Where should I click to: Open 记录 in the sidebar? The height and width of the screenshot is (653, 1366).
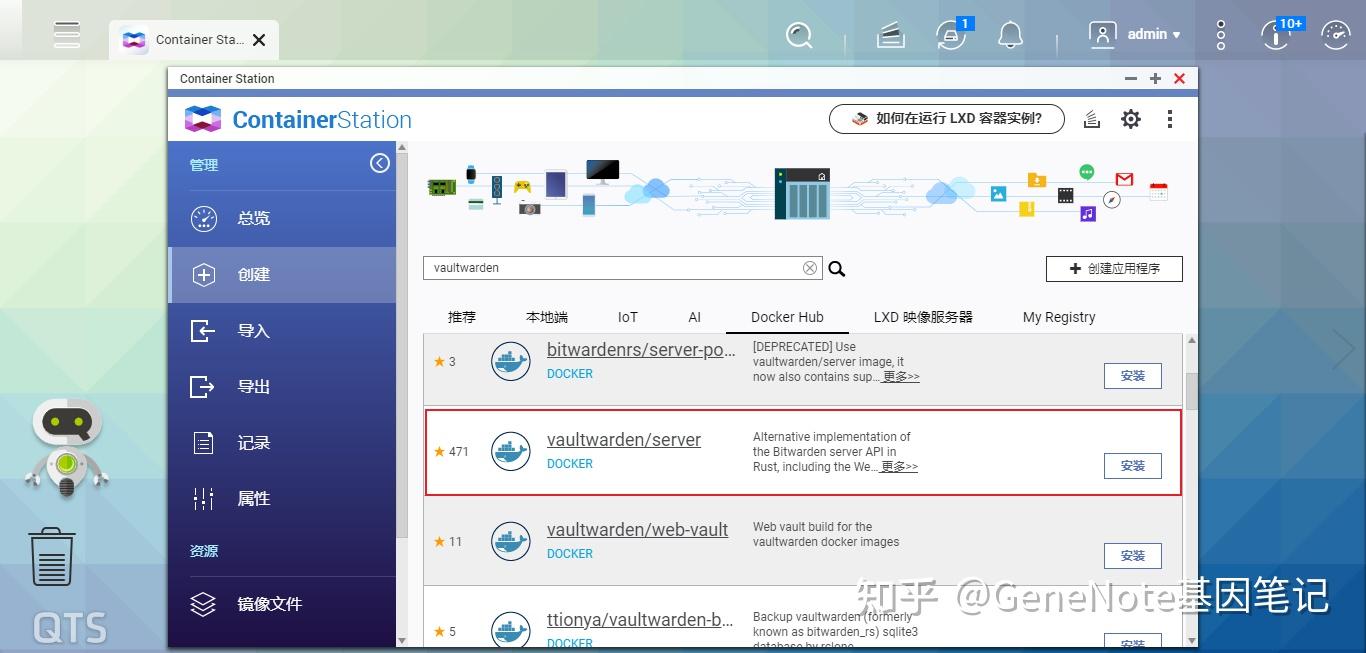pyautogui.click(x=282, y=442)
